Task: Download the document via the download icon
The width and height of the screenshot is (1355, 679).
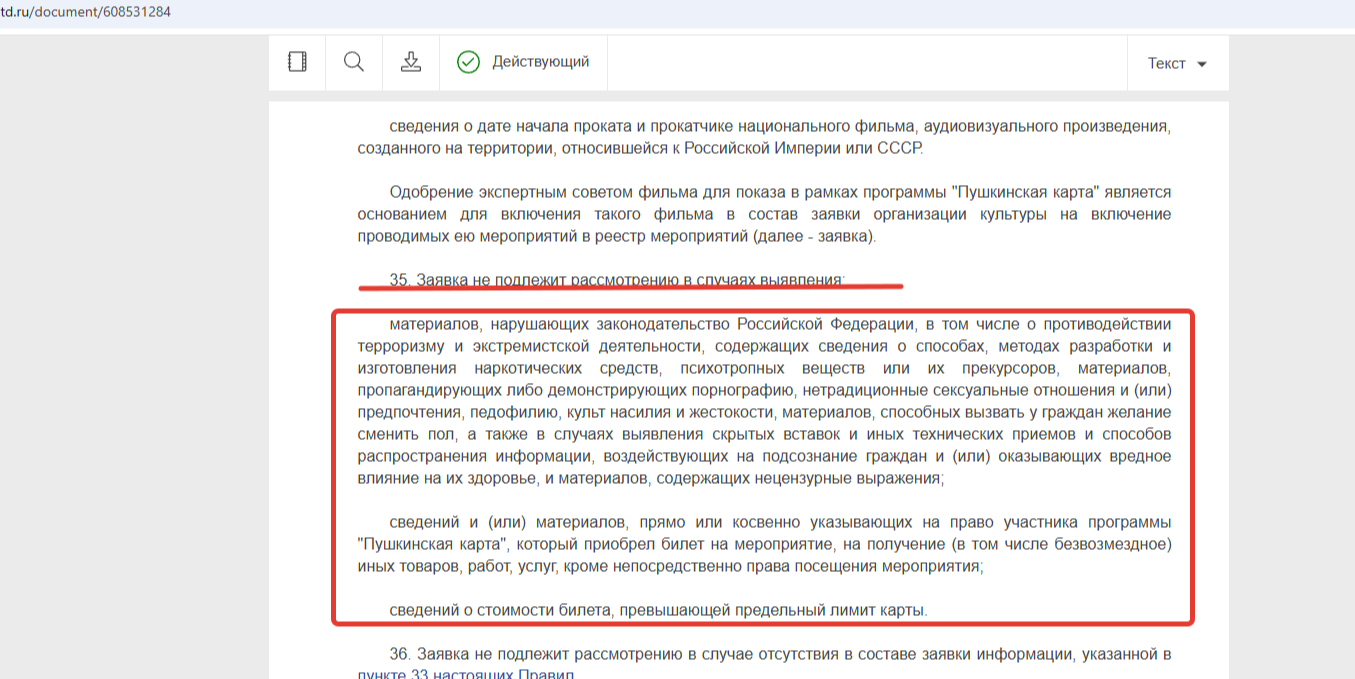Action: (x=411, y=62)
